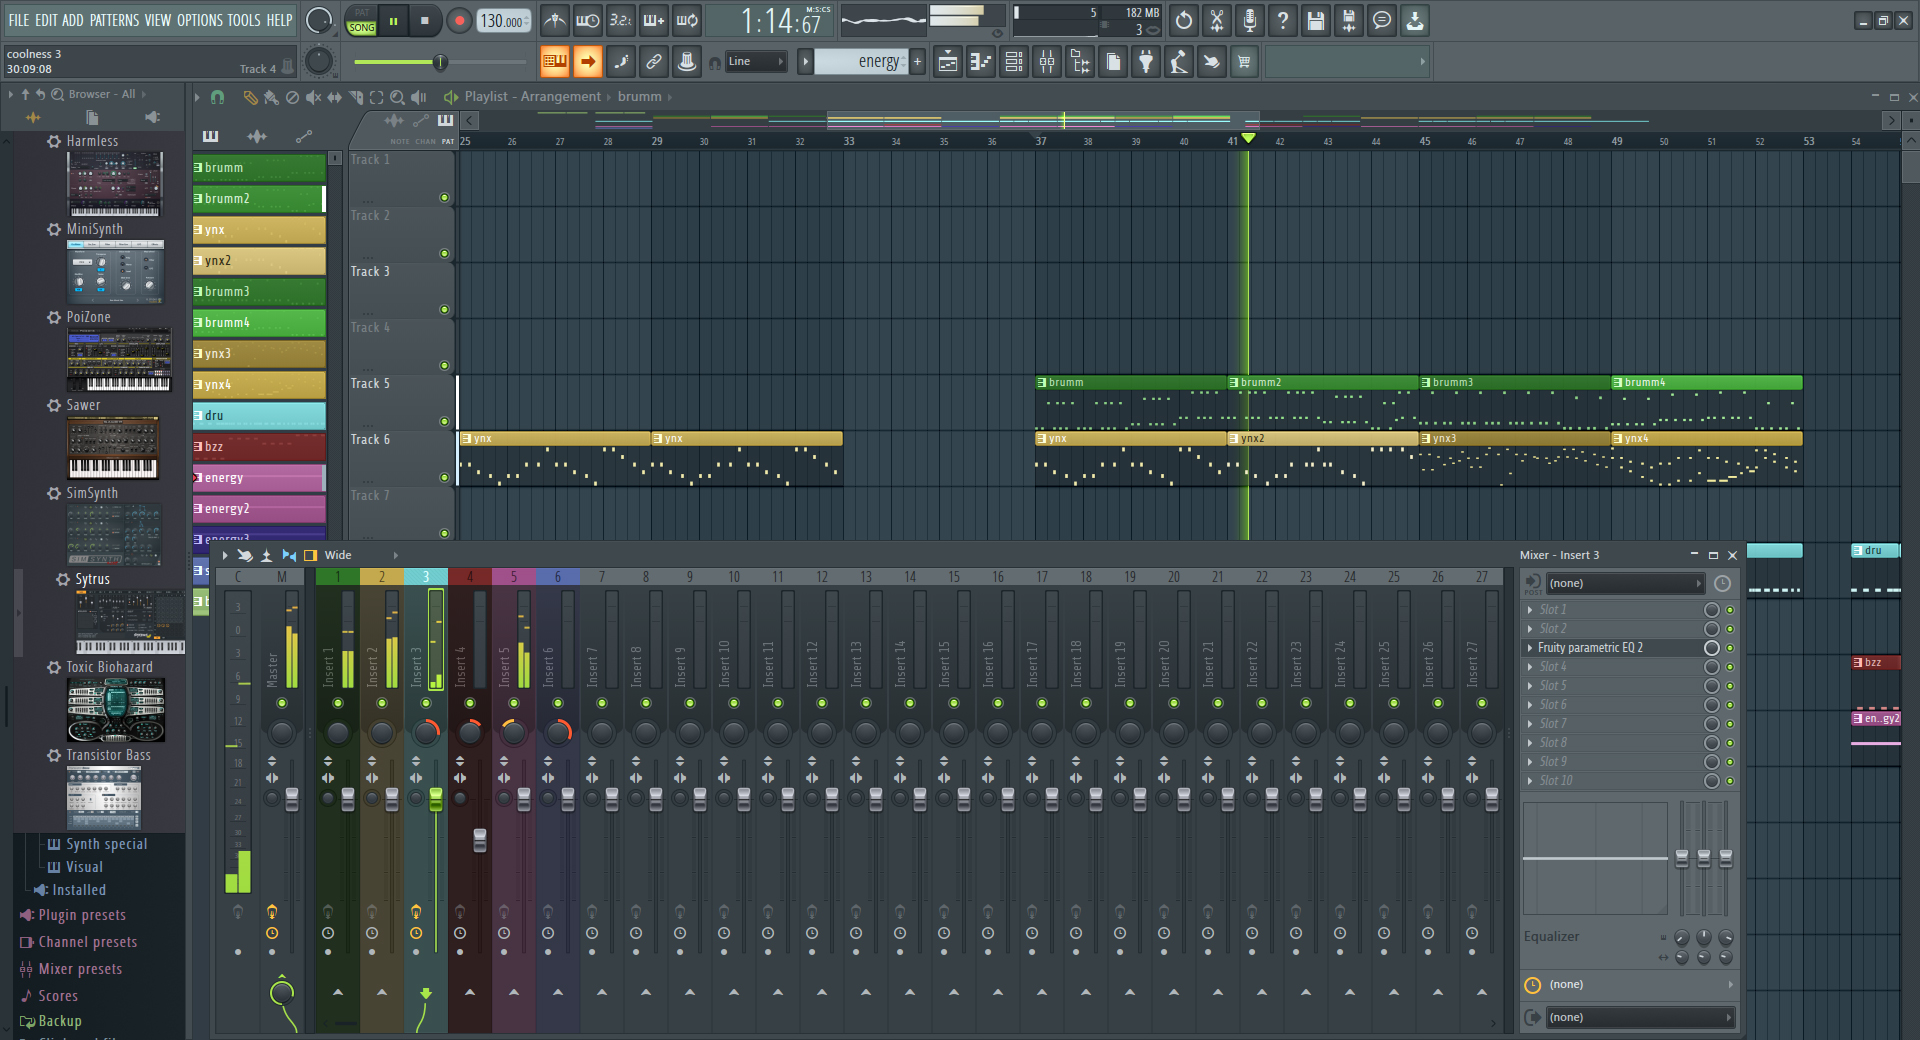Open the audio editor scissors icon
The height and width of the screenshot is (1040, 1920).
[1217, 20]
